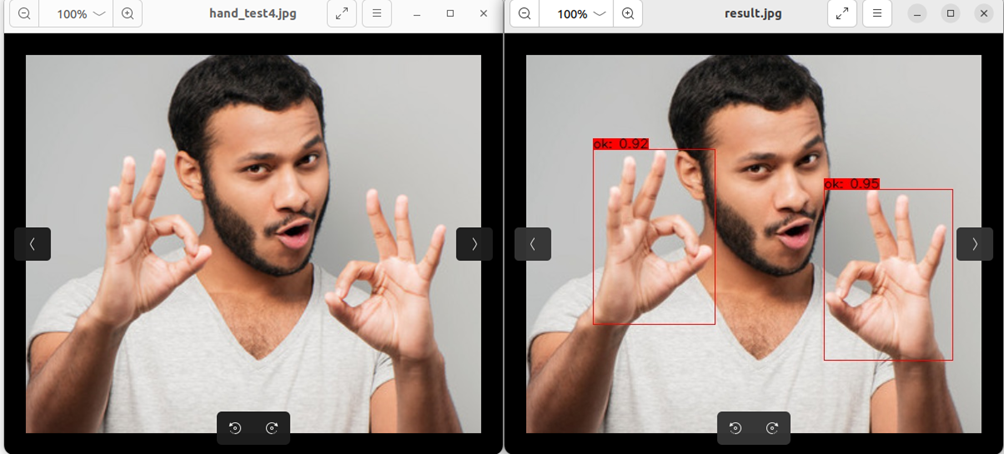This screenshot has width=1004, height=454.
Task: Open hamburger menu in hand_test4.jpg window
Action: (x=376, y=13)
